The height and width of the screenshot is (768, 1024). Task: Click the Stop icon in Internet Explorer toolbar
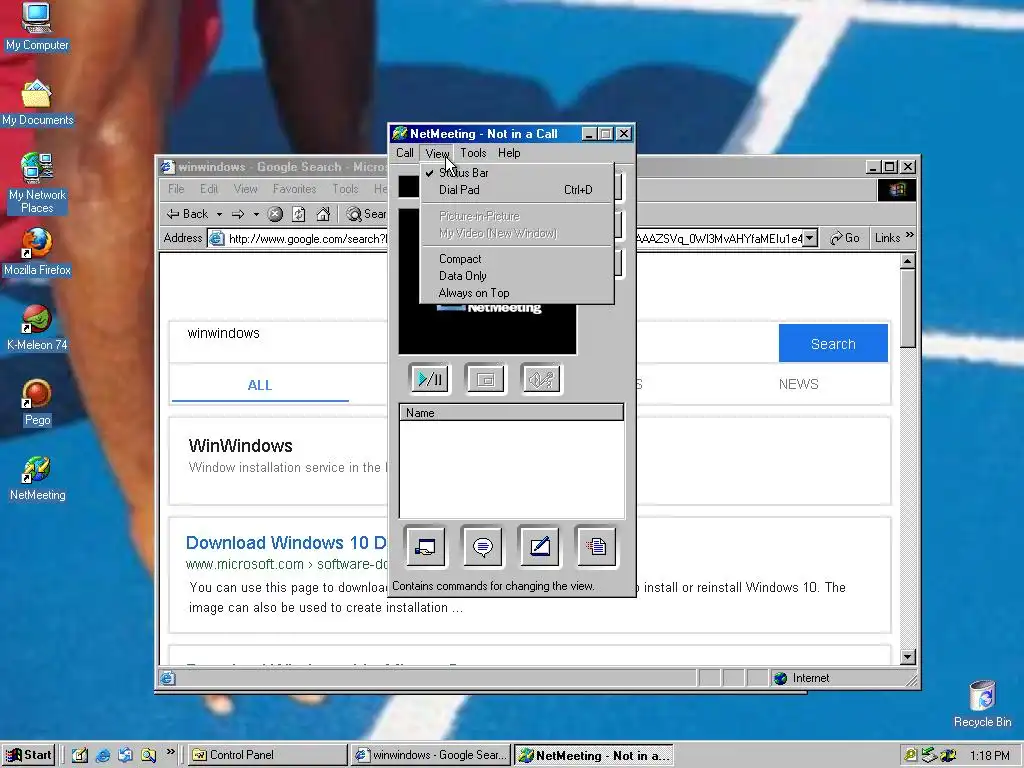(x=276, y=214)
